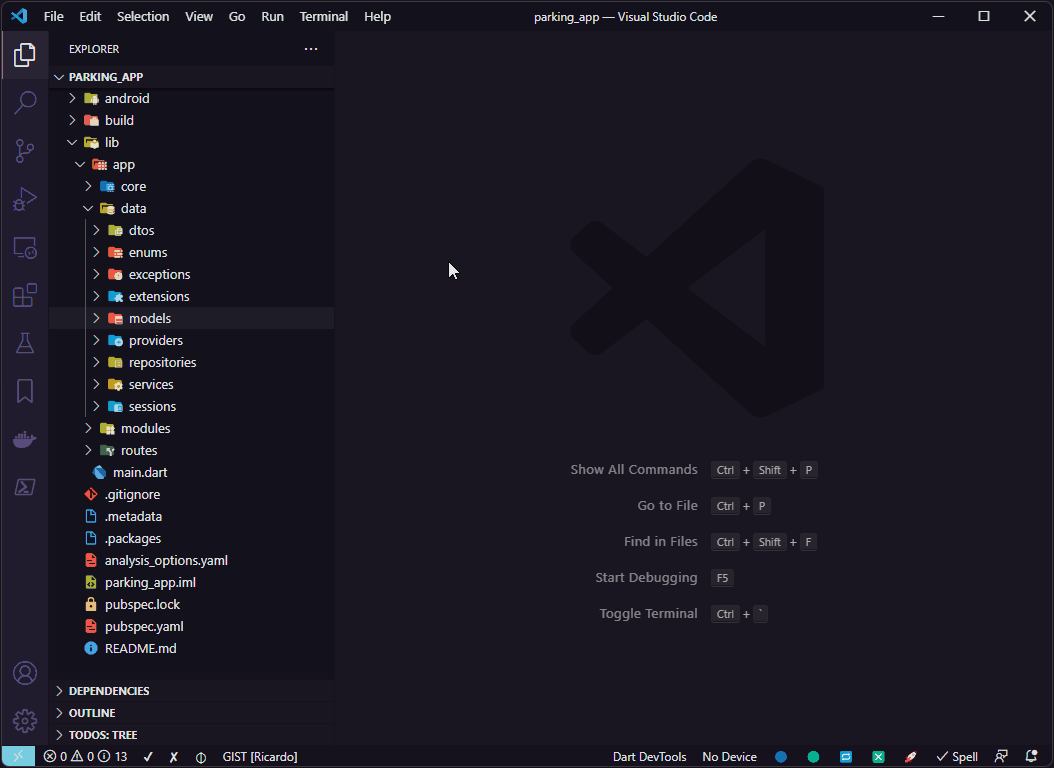Open the Source Control view icon
The height and width of the screenshot is (768, 1054).
click(25, 151)
